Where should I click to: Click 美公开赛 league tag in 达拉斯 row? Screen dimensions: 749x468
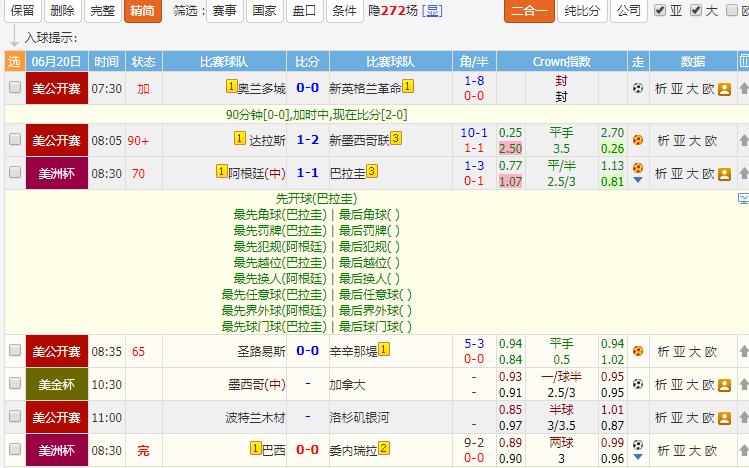pyautogui.click(x=57, y=140)
